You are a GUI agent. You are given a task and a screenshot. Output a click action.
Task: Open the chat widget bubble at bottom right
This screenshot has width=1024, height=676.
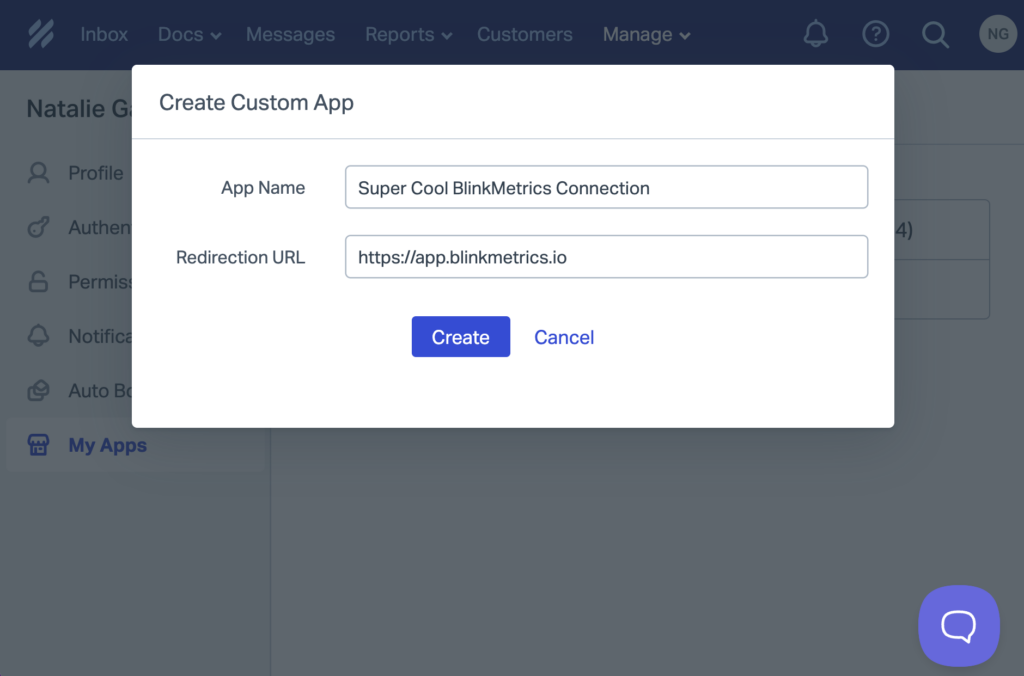tap(958, 626)
